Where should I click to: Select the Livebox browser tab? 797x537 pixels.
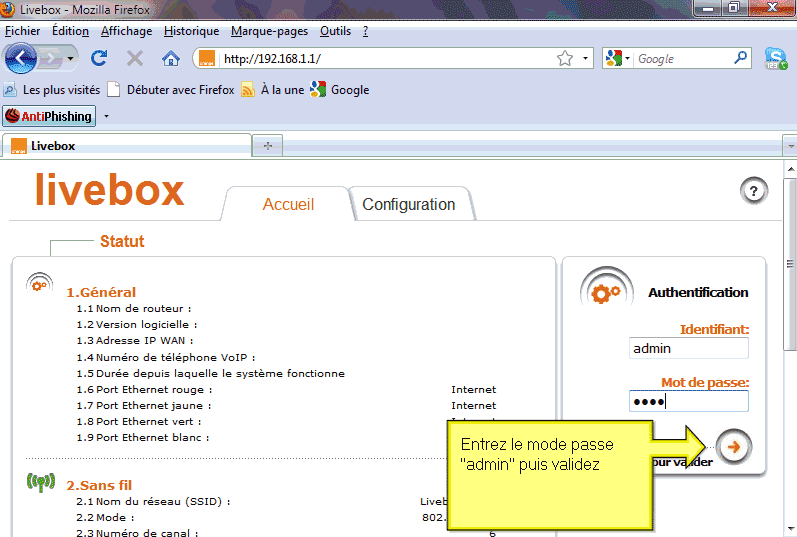tap(127, 146)
